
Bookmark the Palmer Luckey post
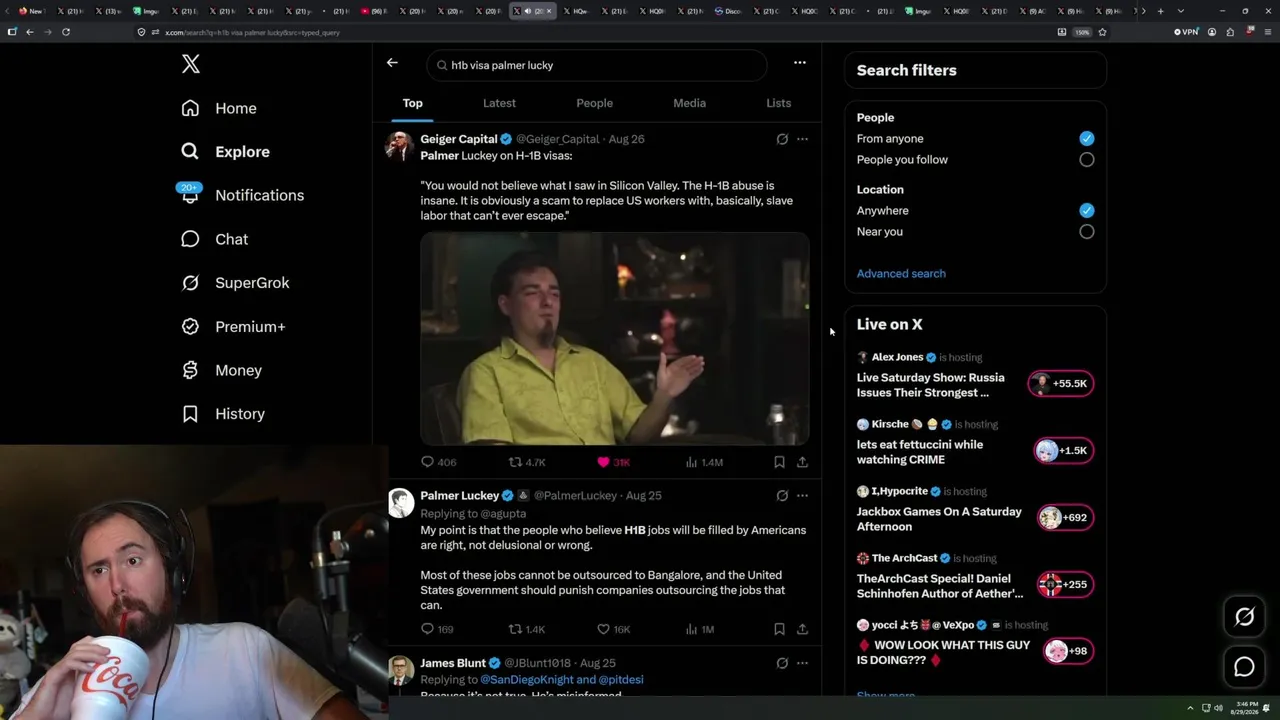point(779,629)
